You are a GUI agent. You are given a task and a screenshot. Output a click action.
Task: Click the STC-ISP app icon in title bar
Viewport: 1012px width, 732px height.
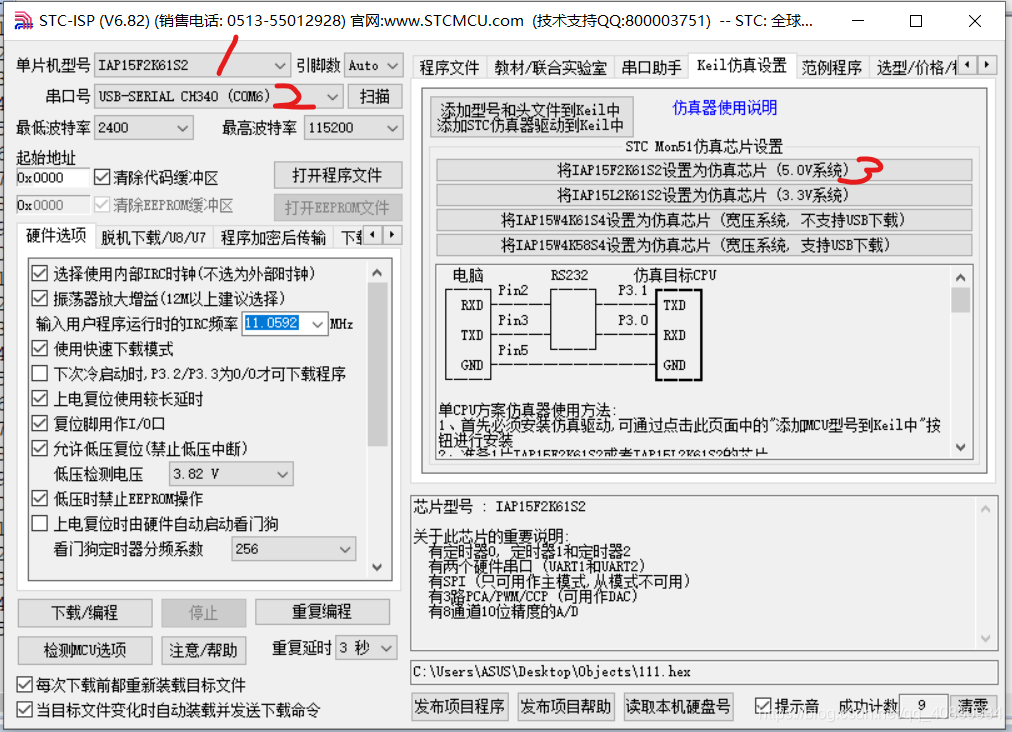click(23, 21)
